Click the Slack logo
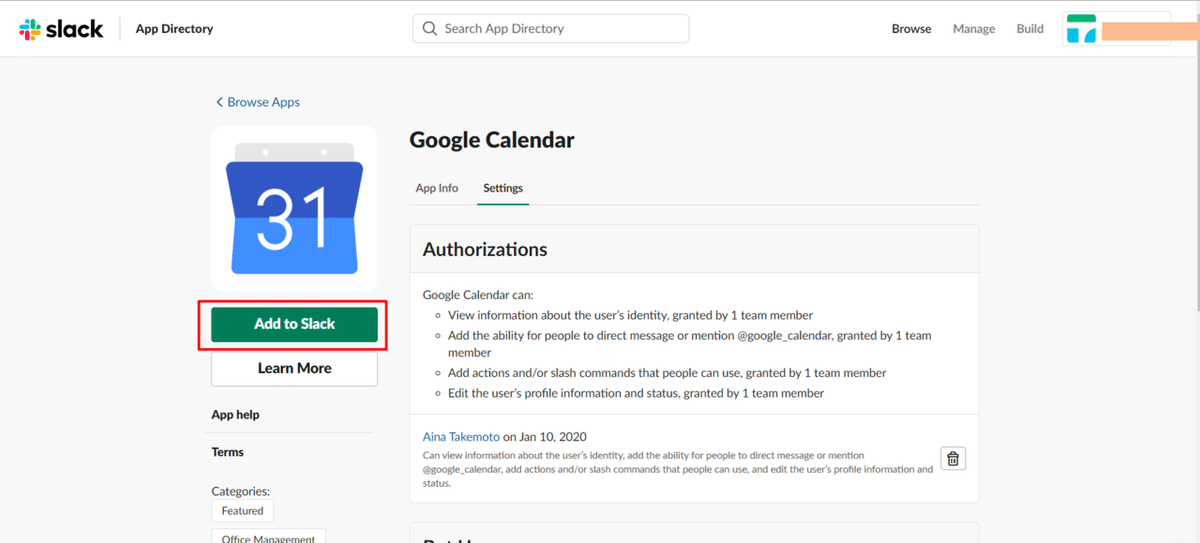 pyautogui.click(x=61, y=29)
